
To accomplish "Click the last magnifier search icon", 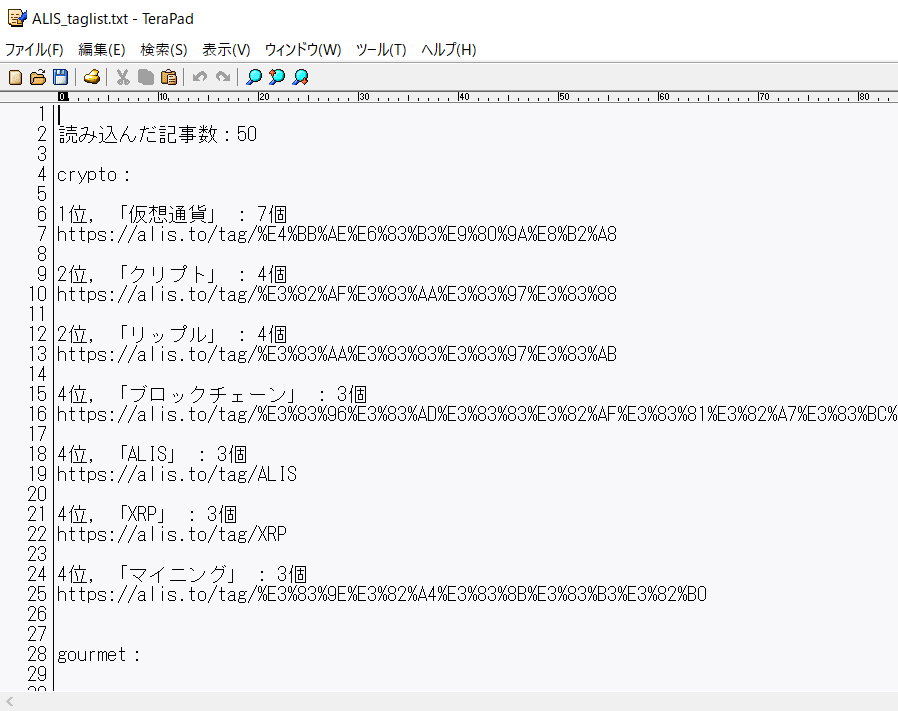I will 300,77.
